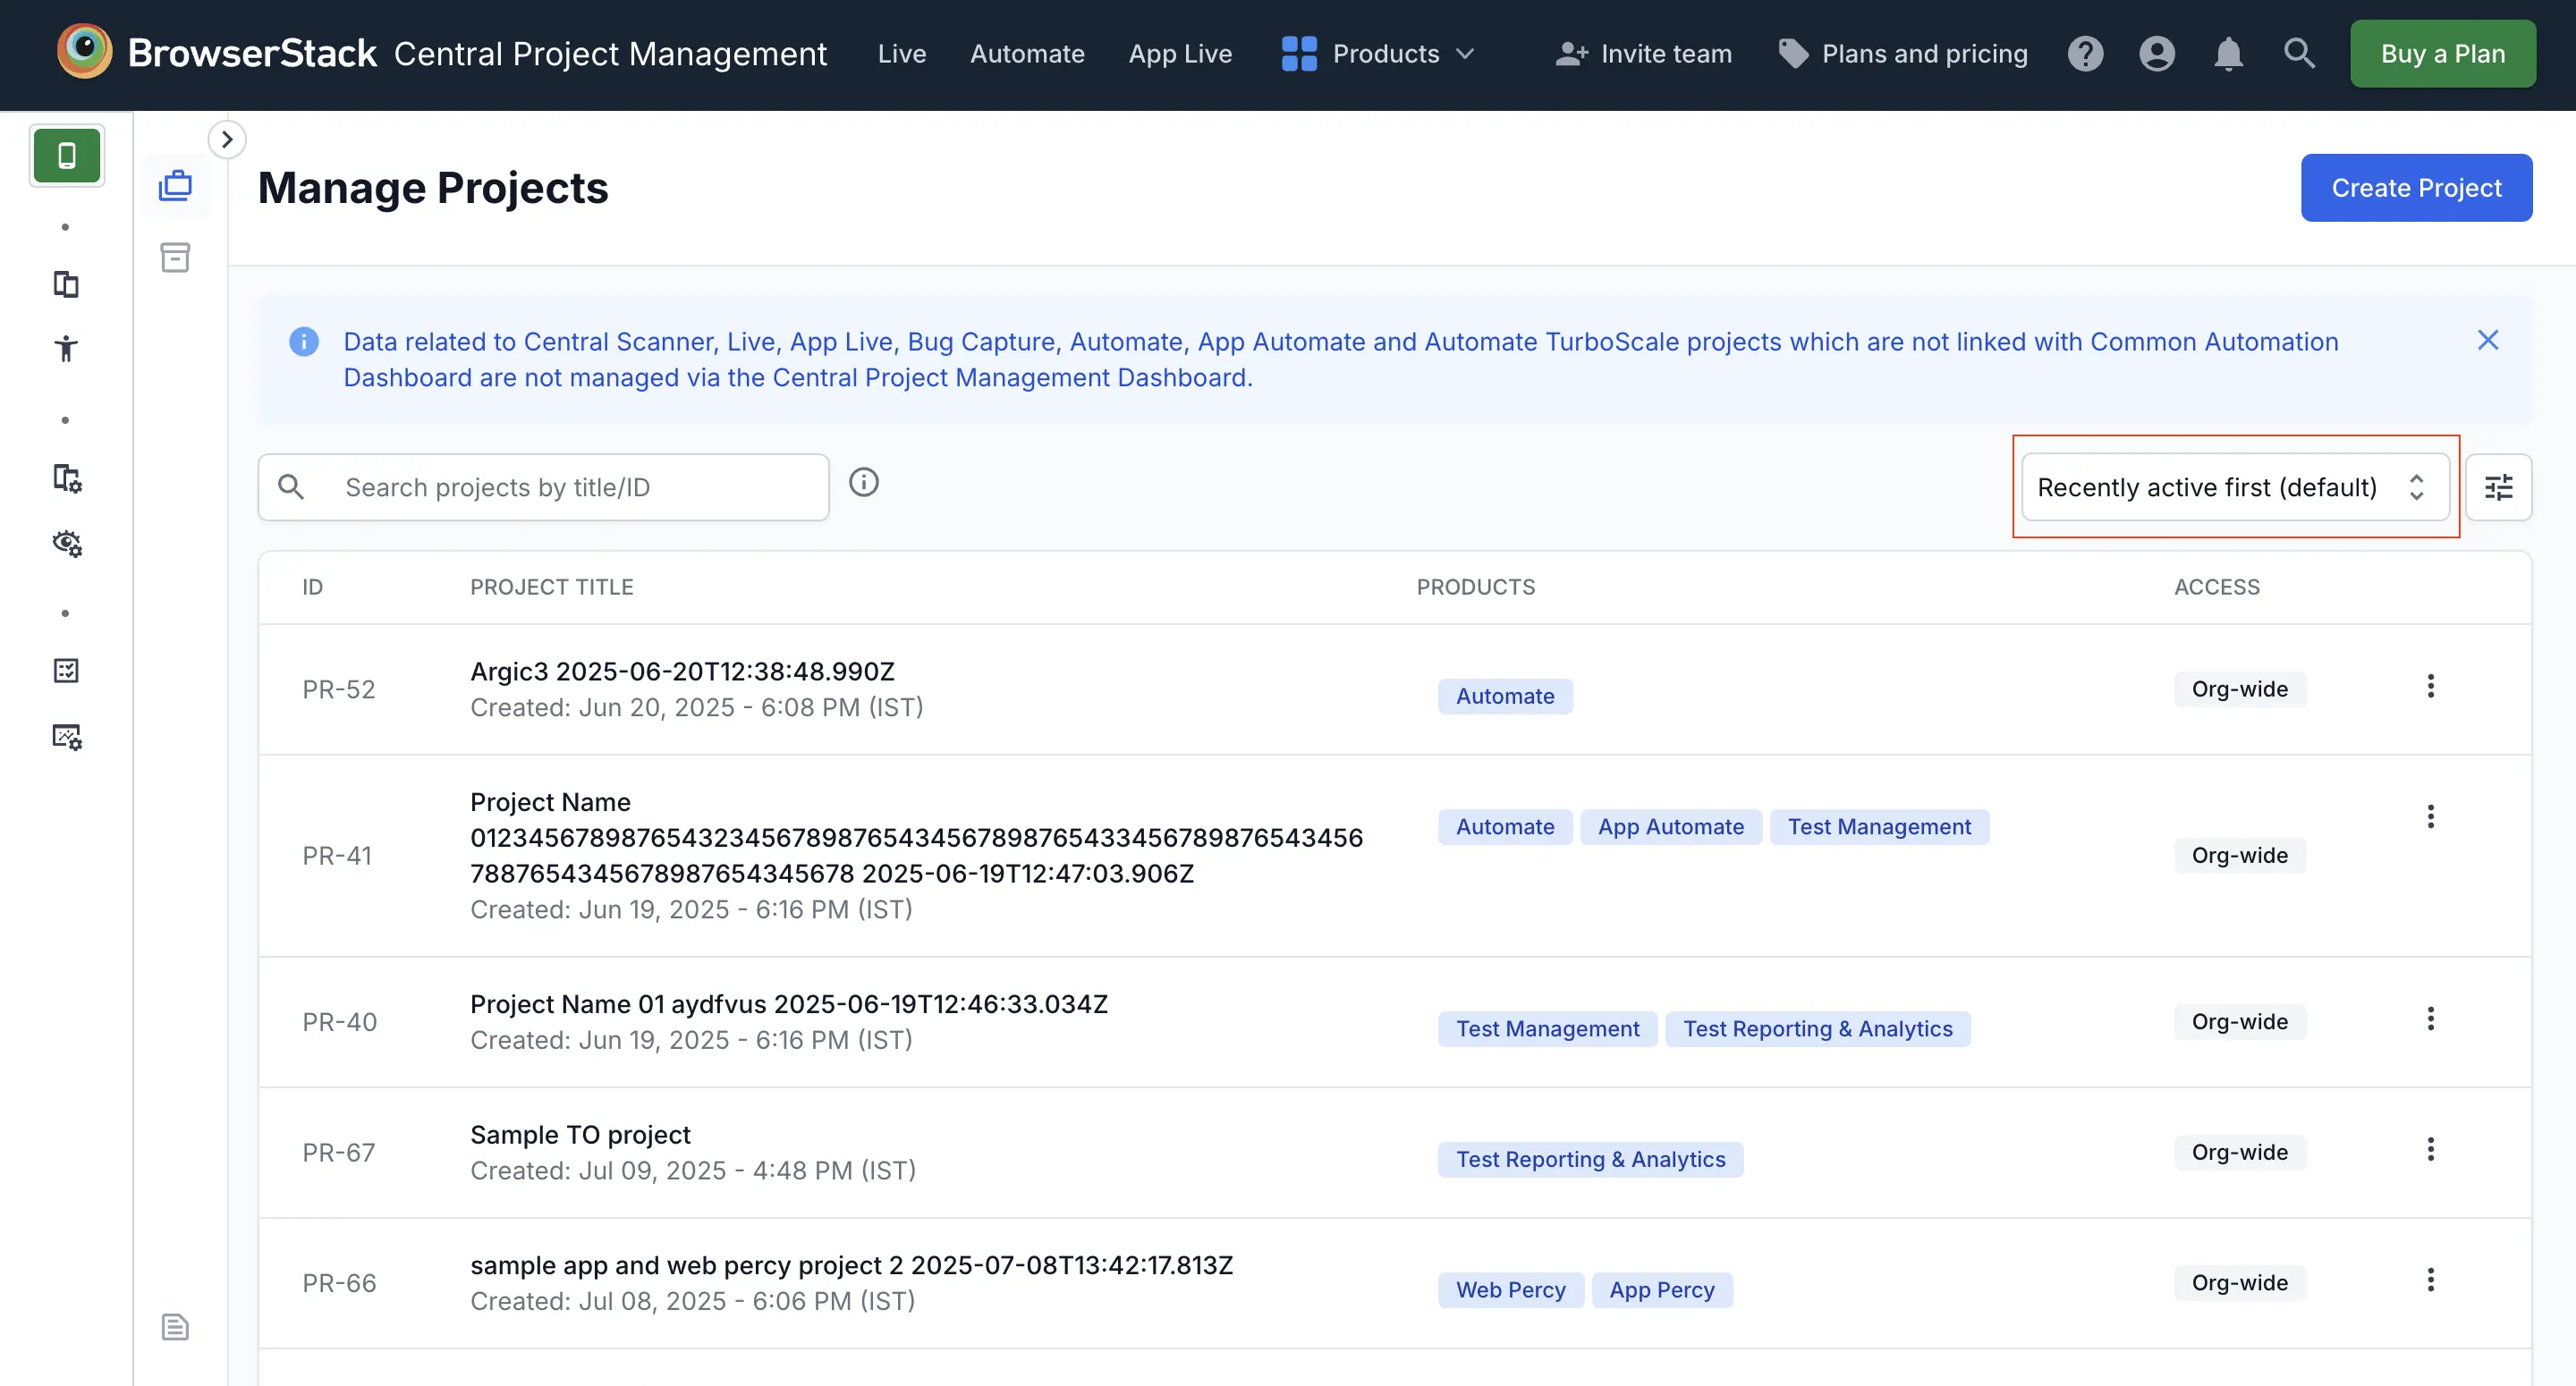Click the App Percy tag
Screen dimensions: 2576x1386
pyautogui.click(x=1661, y=1290)
